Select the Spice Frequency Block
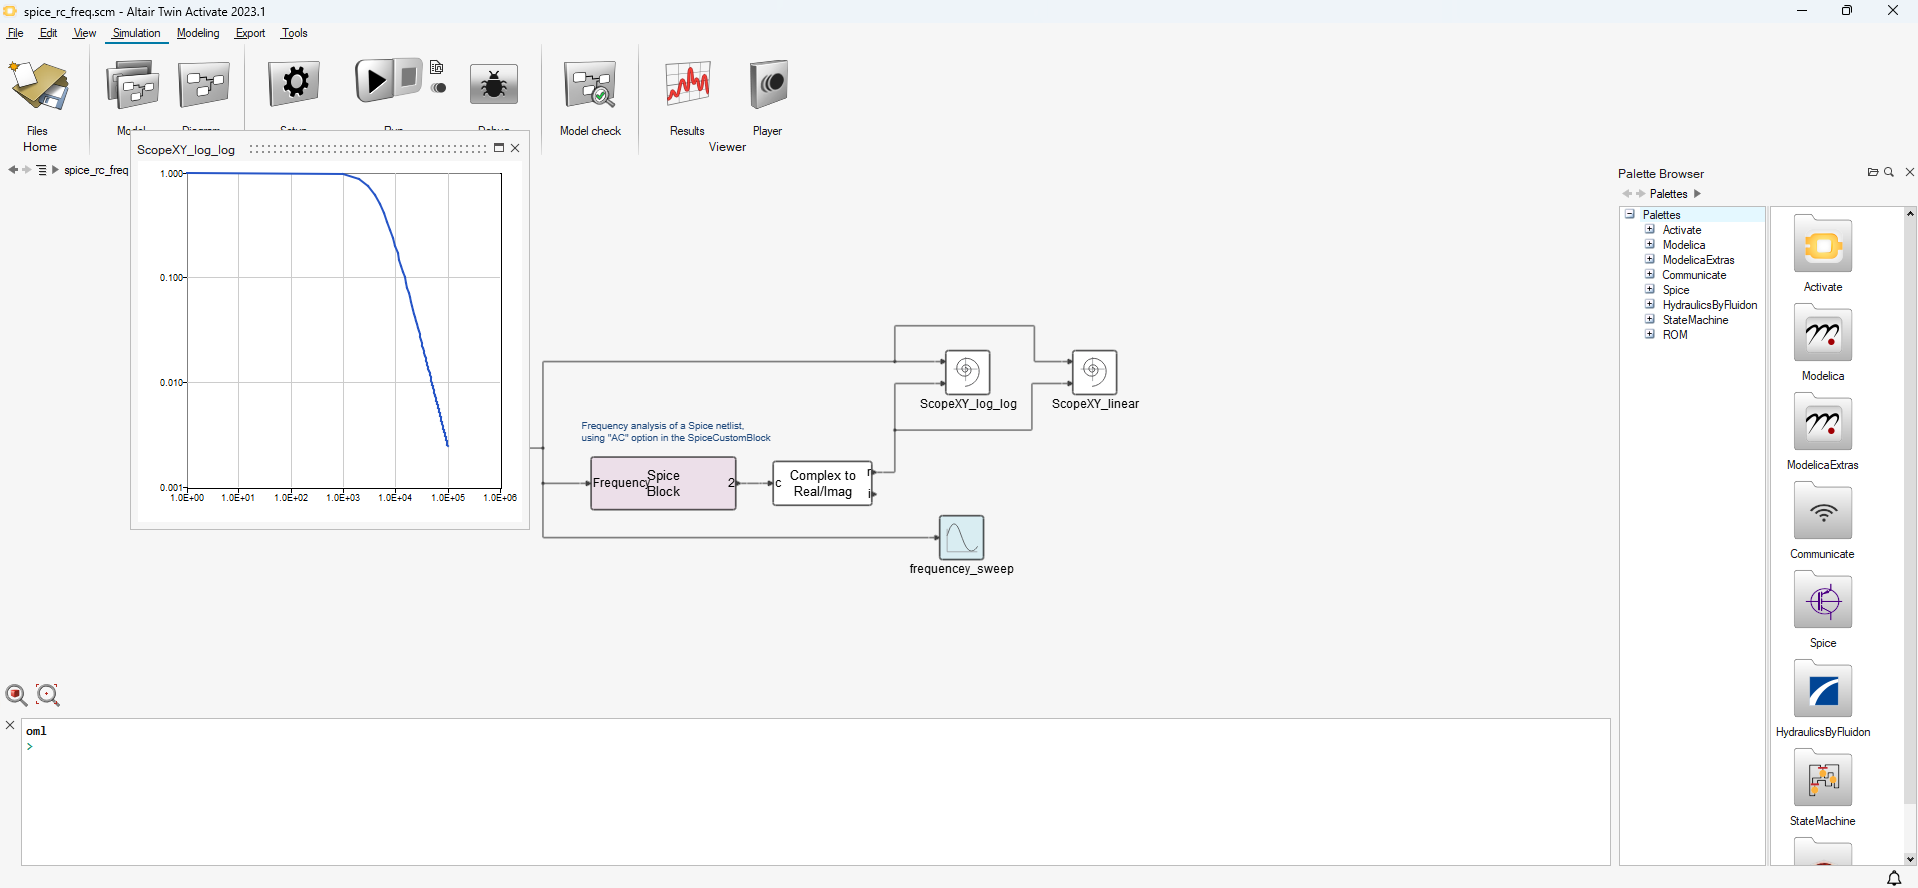This screenshot has width=1918, height=888. [x=663, y=484]
